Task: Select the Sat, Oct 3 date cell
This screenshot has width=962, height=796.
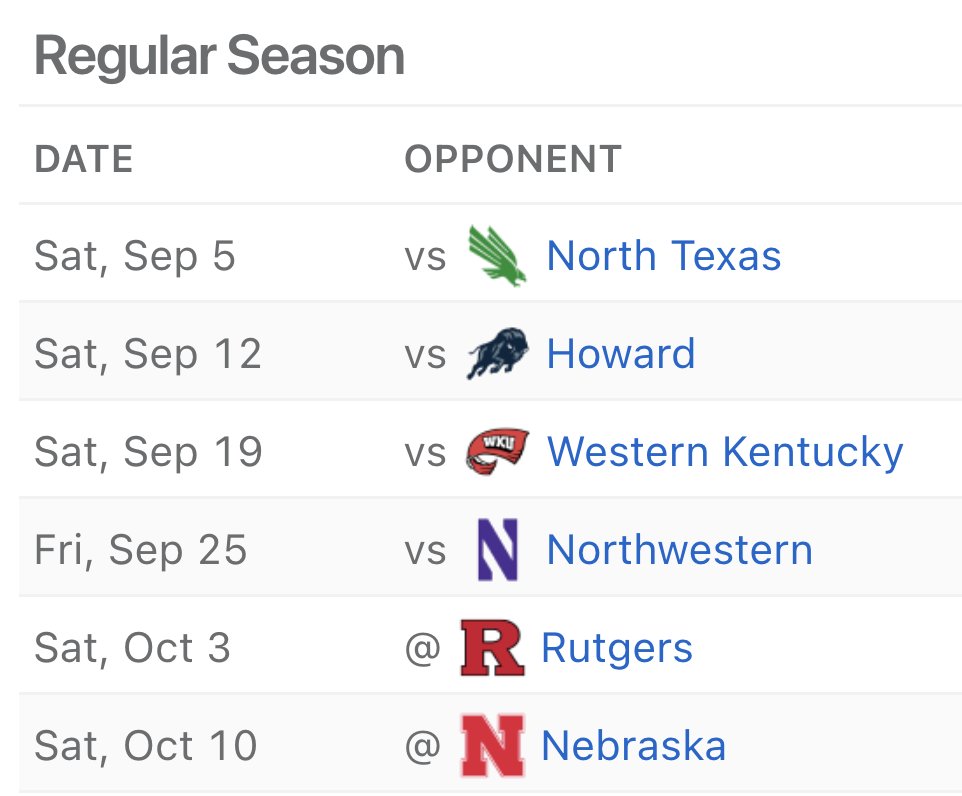Action: click(133, 648)
